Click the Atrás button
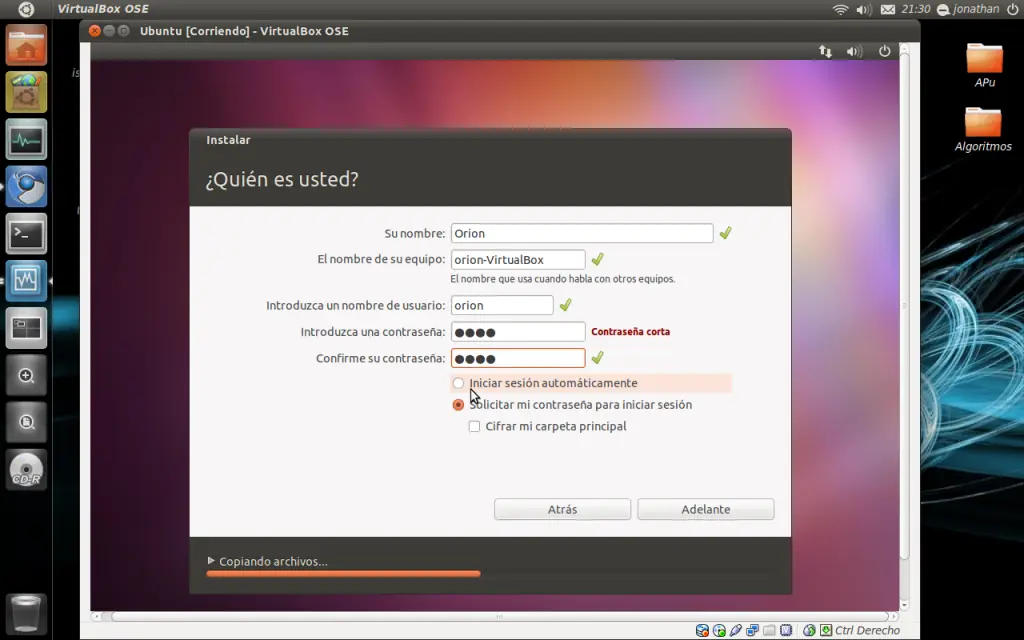 pyautogui.click(x=562, y=509)
